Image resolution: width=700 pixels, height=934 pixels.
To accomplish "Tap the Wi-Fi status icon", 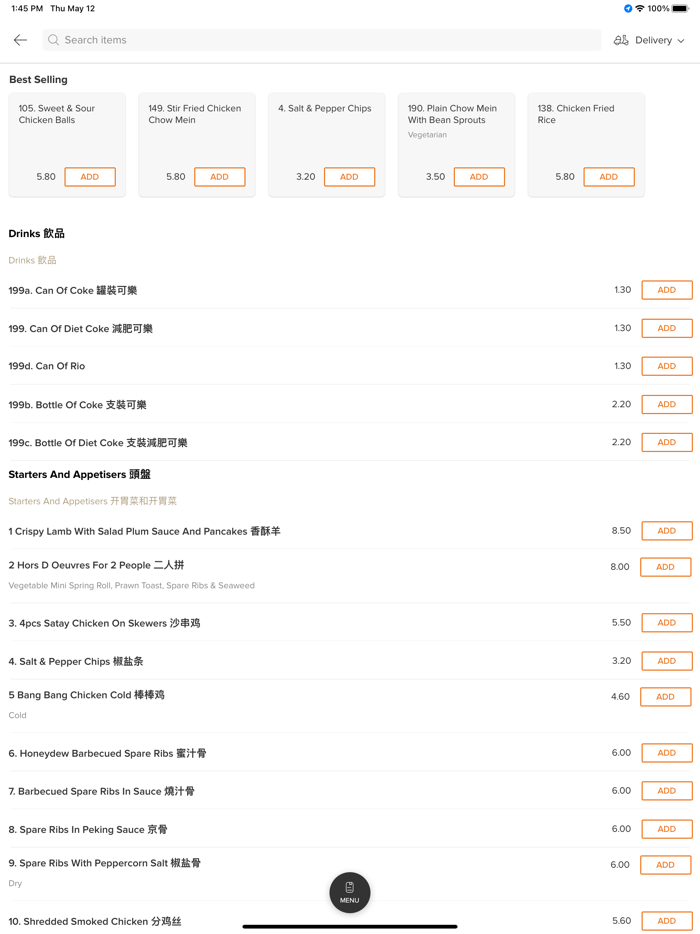I will [x=640, y=8].
